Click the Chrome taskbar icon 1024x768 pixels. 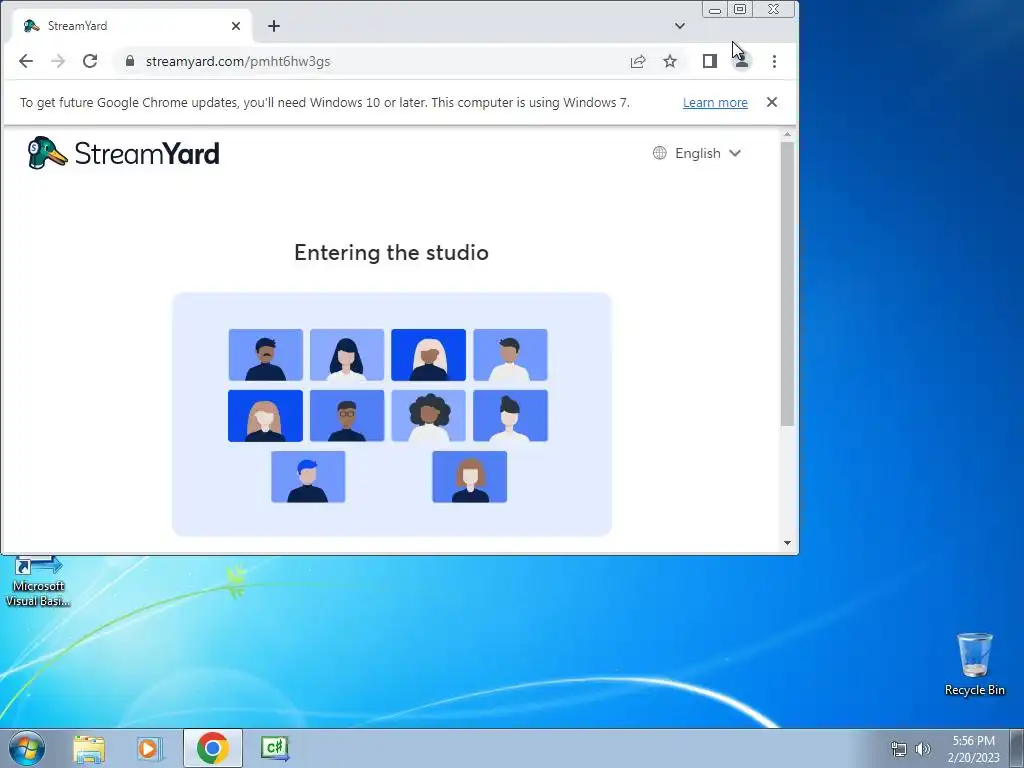[x=213, y=748]
